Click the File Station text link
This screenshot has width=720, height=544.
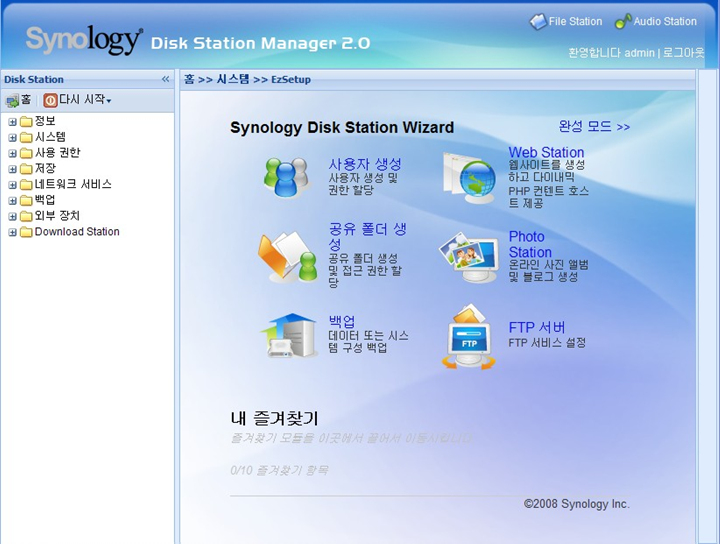pyautogui.click(x=575, y=22)
